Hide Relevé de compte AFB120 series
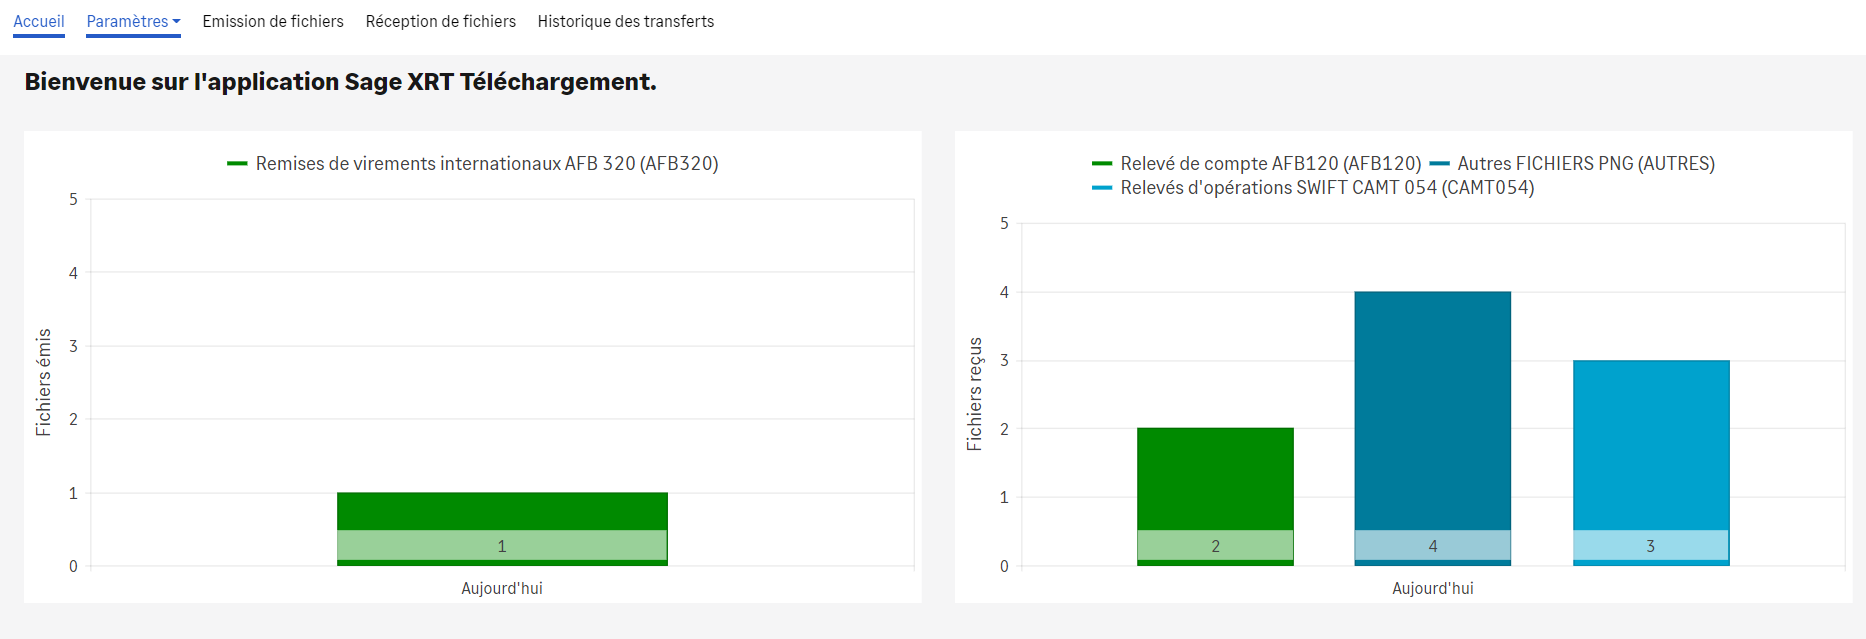The width and height of the screenshot is (1866, 639). tap(1270, 163)
